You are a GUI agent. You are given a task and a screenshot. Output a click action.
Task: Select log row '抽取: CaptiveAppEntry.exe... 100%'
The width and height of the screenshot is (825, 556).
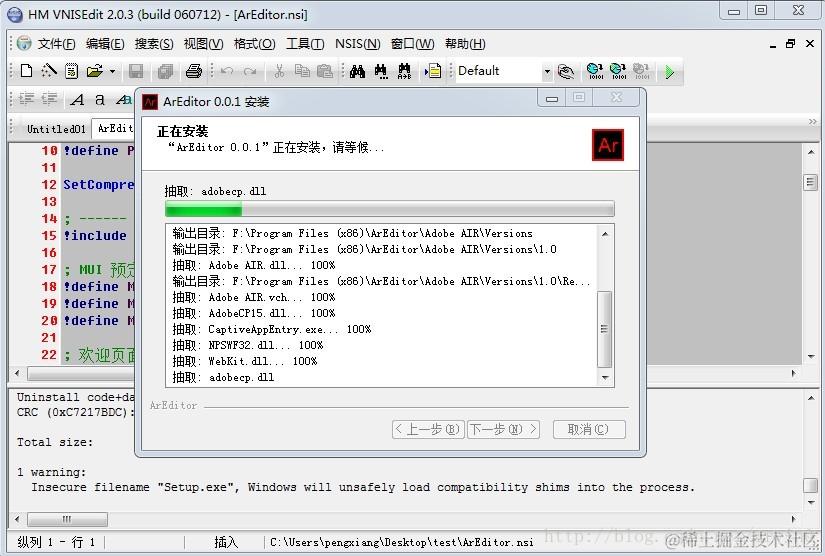point(271,329)
